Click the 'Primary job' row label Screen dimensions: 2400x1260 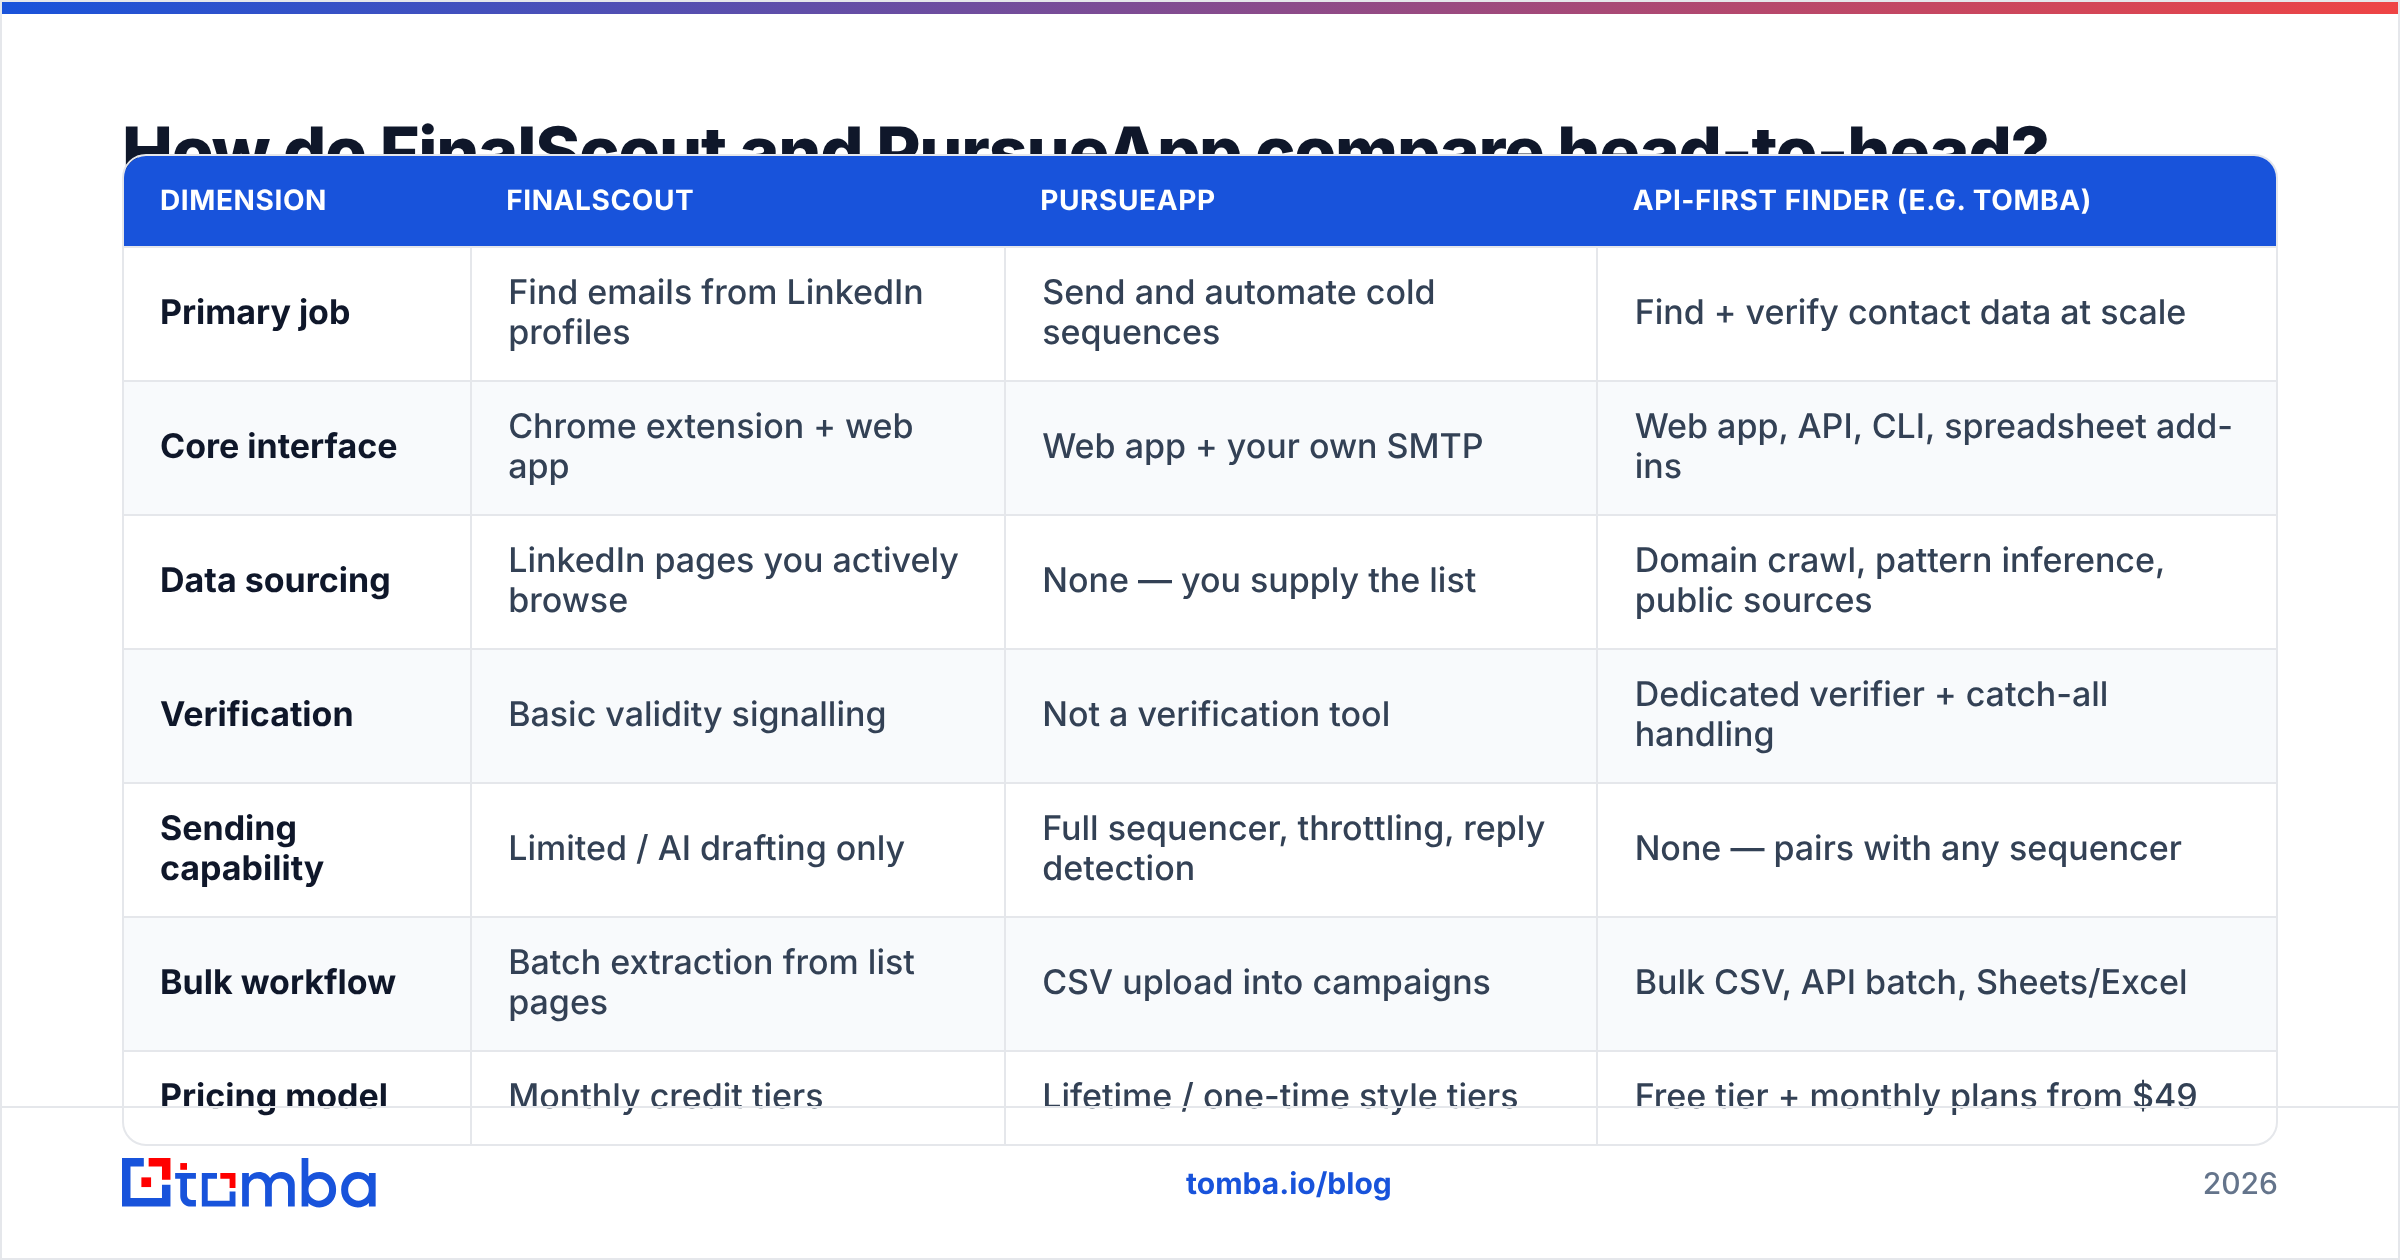[x=255, y=313]
